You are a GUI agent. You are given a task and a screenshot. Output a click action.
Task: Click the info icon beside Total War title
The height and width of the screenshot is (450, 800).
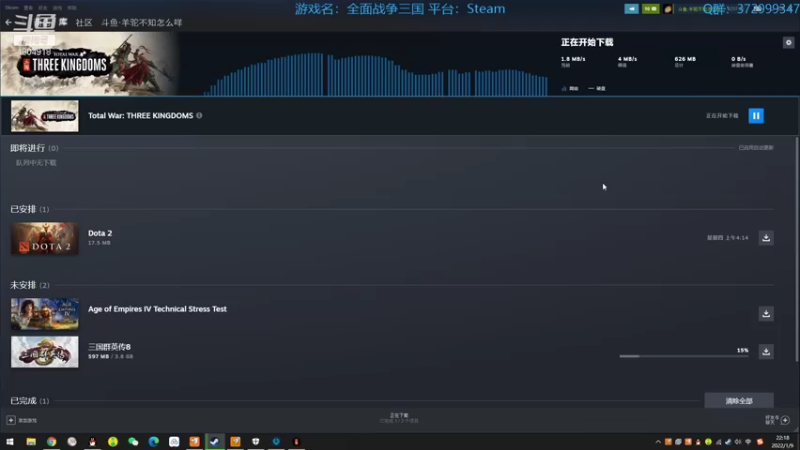click(x=199, y=115)
